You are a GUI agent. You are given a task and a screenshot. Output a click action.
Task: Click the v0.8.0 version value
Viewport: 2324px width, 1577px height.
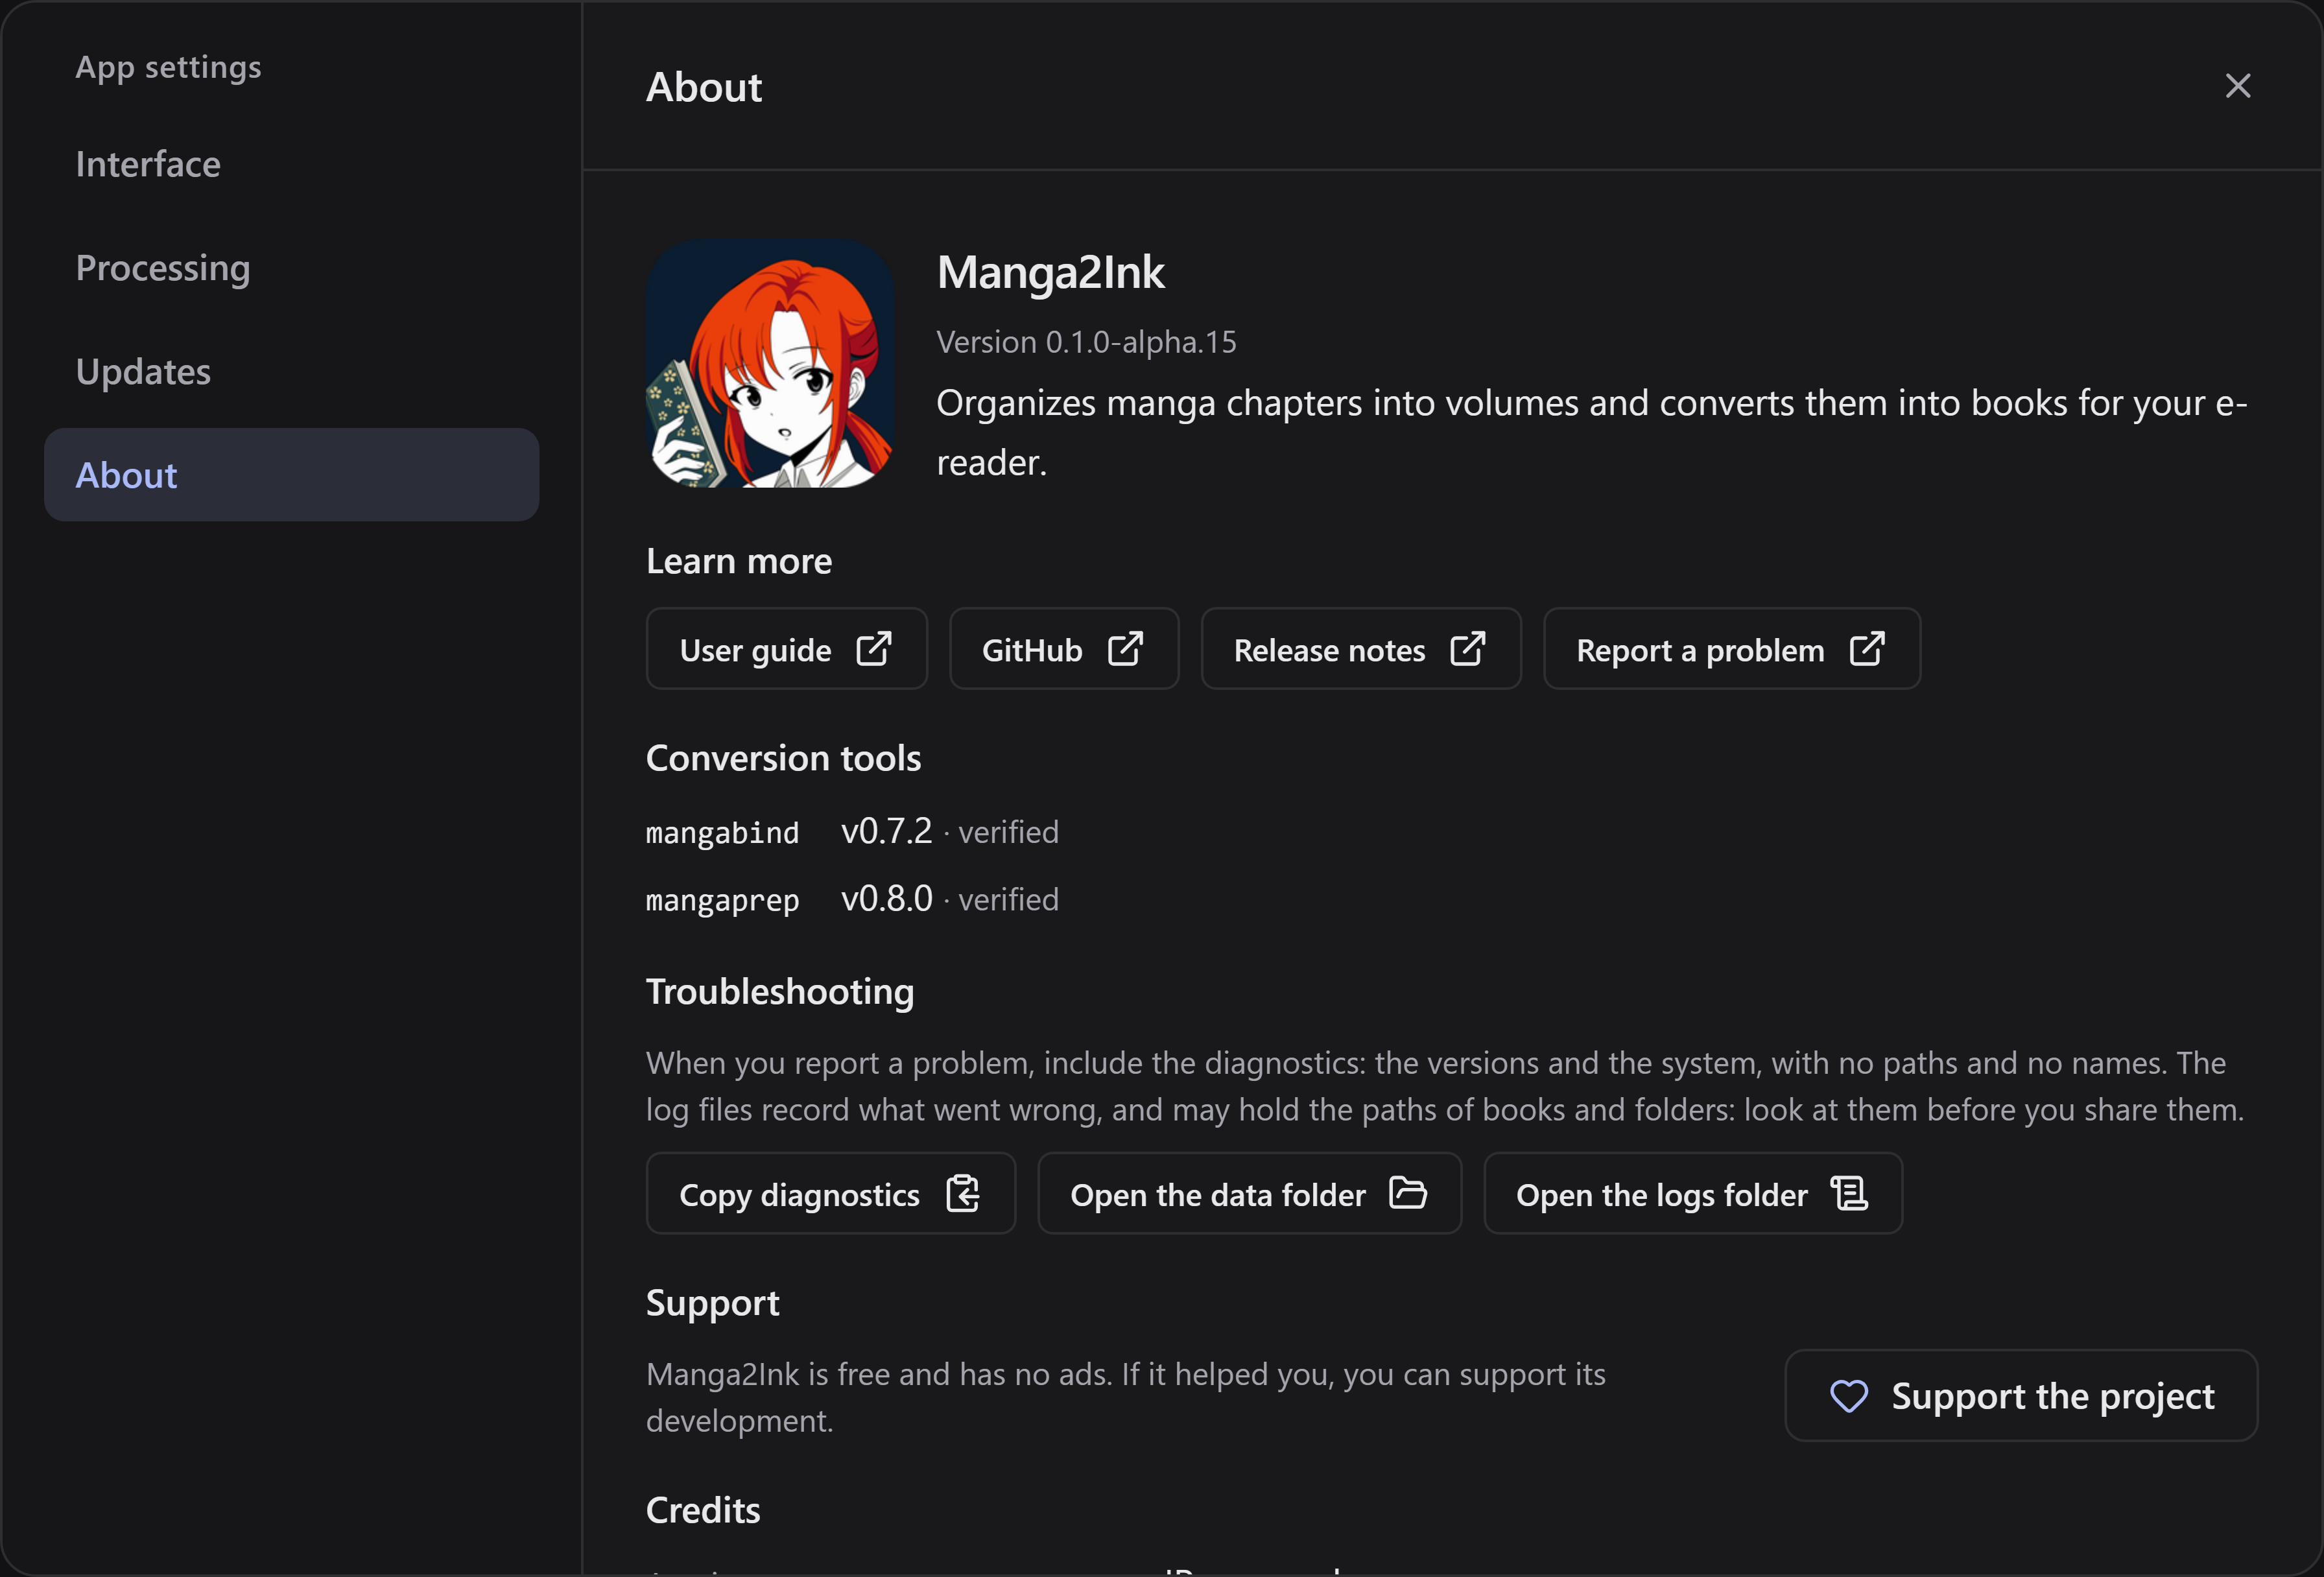click(x=886, y=899)
